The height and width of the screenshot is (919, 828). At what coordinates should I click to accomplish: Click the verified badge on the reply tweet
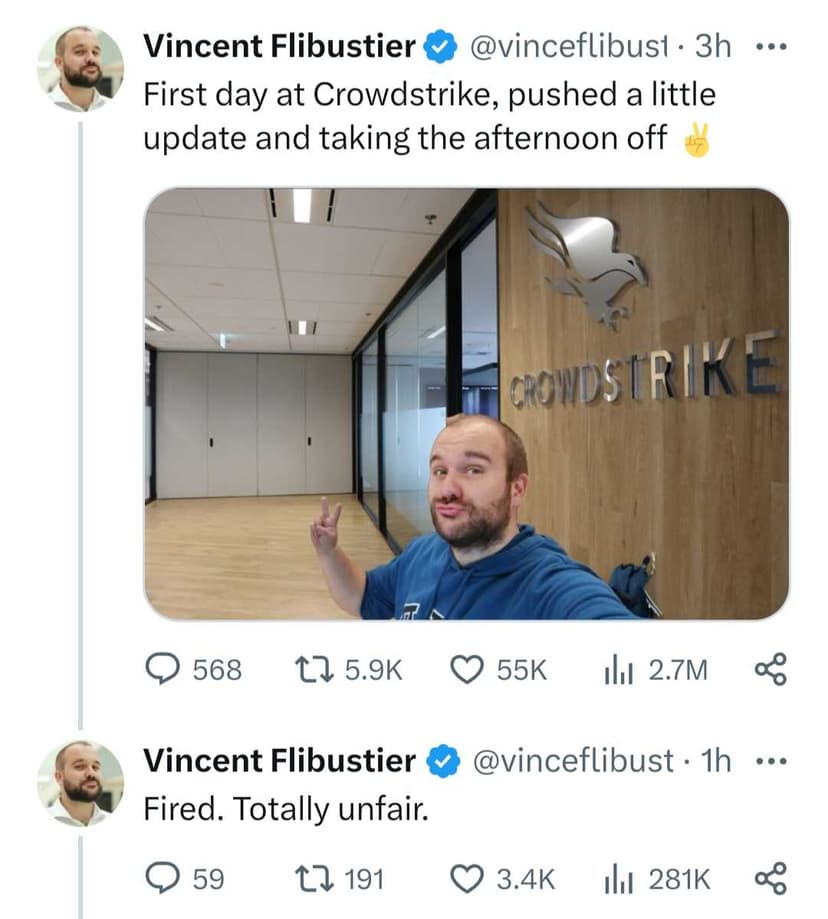coord(441,760)
